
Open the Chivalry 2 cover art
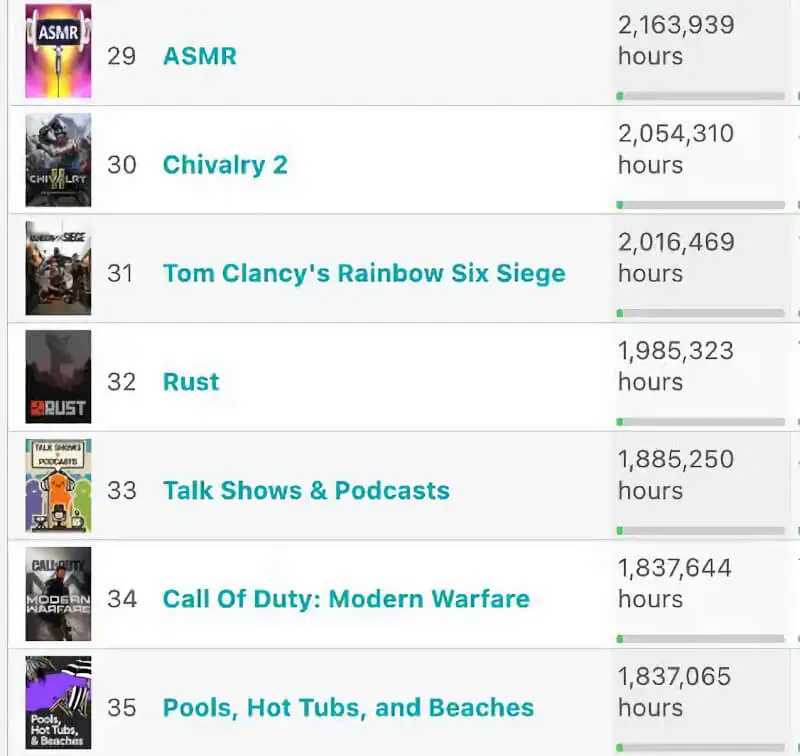58,160
